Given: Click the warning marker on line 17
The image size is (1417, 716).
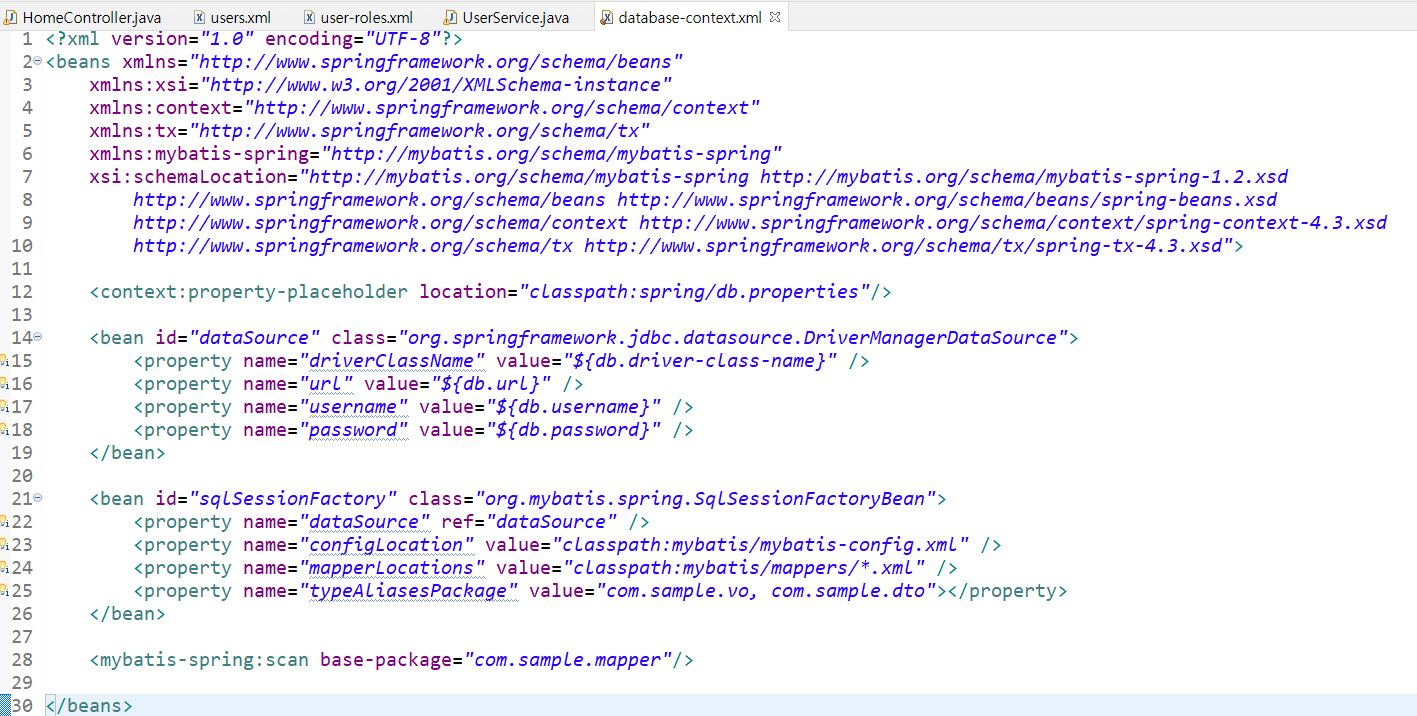Looking at the screenshot, I should click(4, 407).
